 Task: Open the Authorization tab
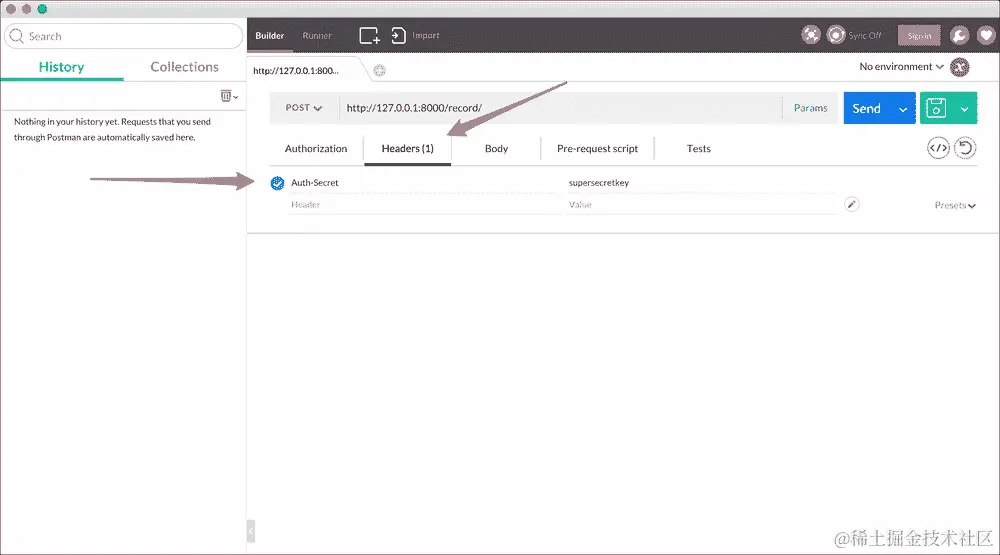(x=316, y=149)
